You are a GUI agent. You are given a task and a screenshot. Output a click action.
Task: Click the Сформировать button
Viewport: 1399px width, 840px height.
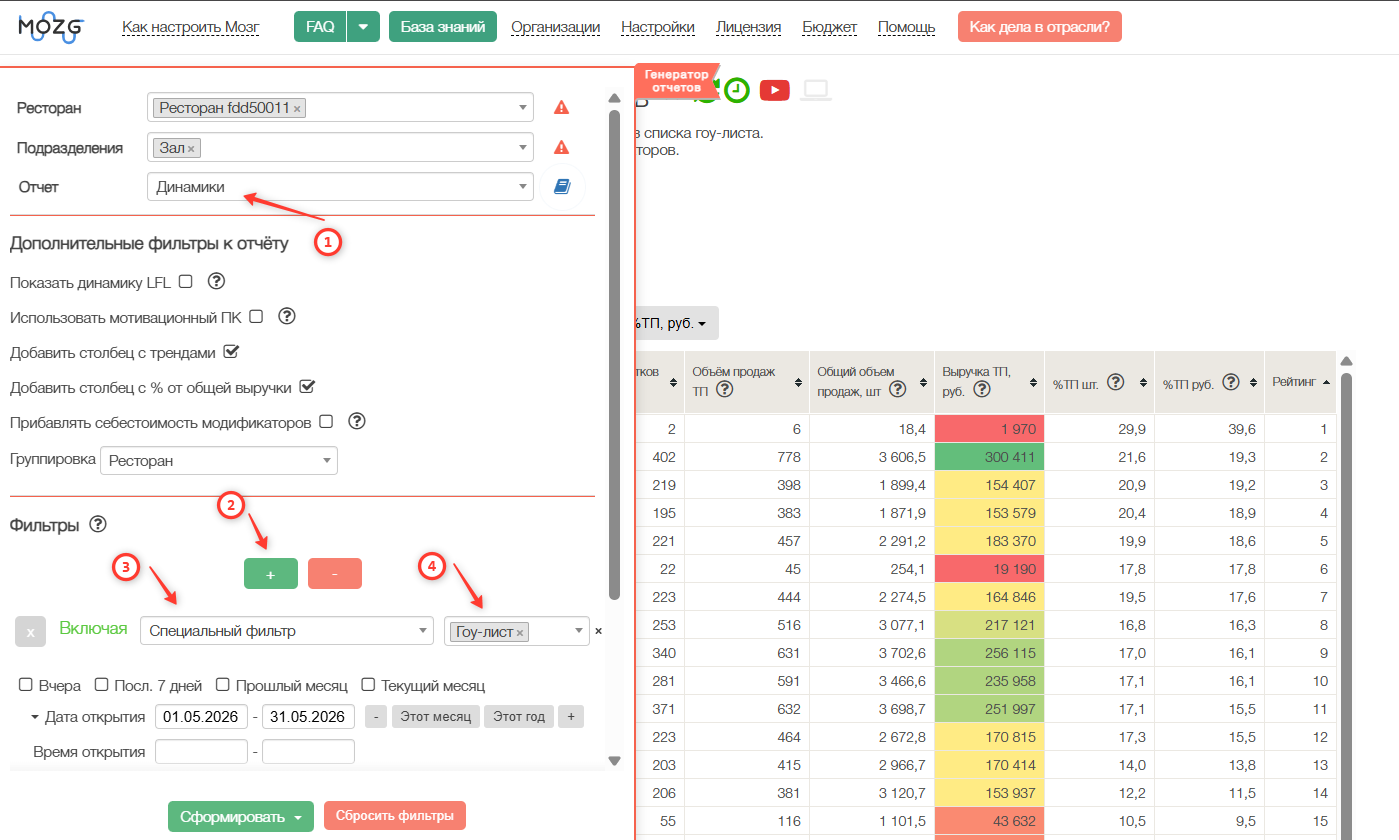[241, 817]
